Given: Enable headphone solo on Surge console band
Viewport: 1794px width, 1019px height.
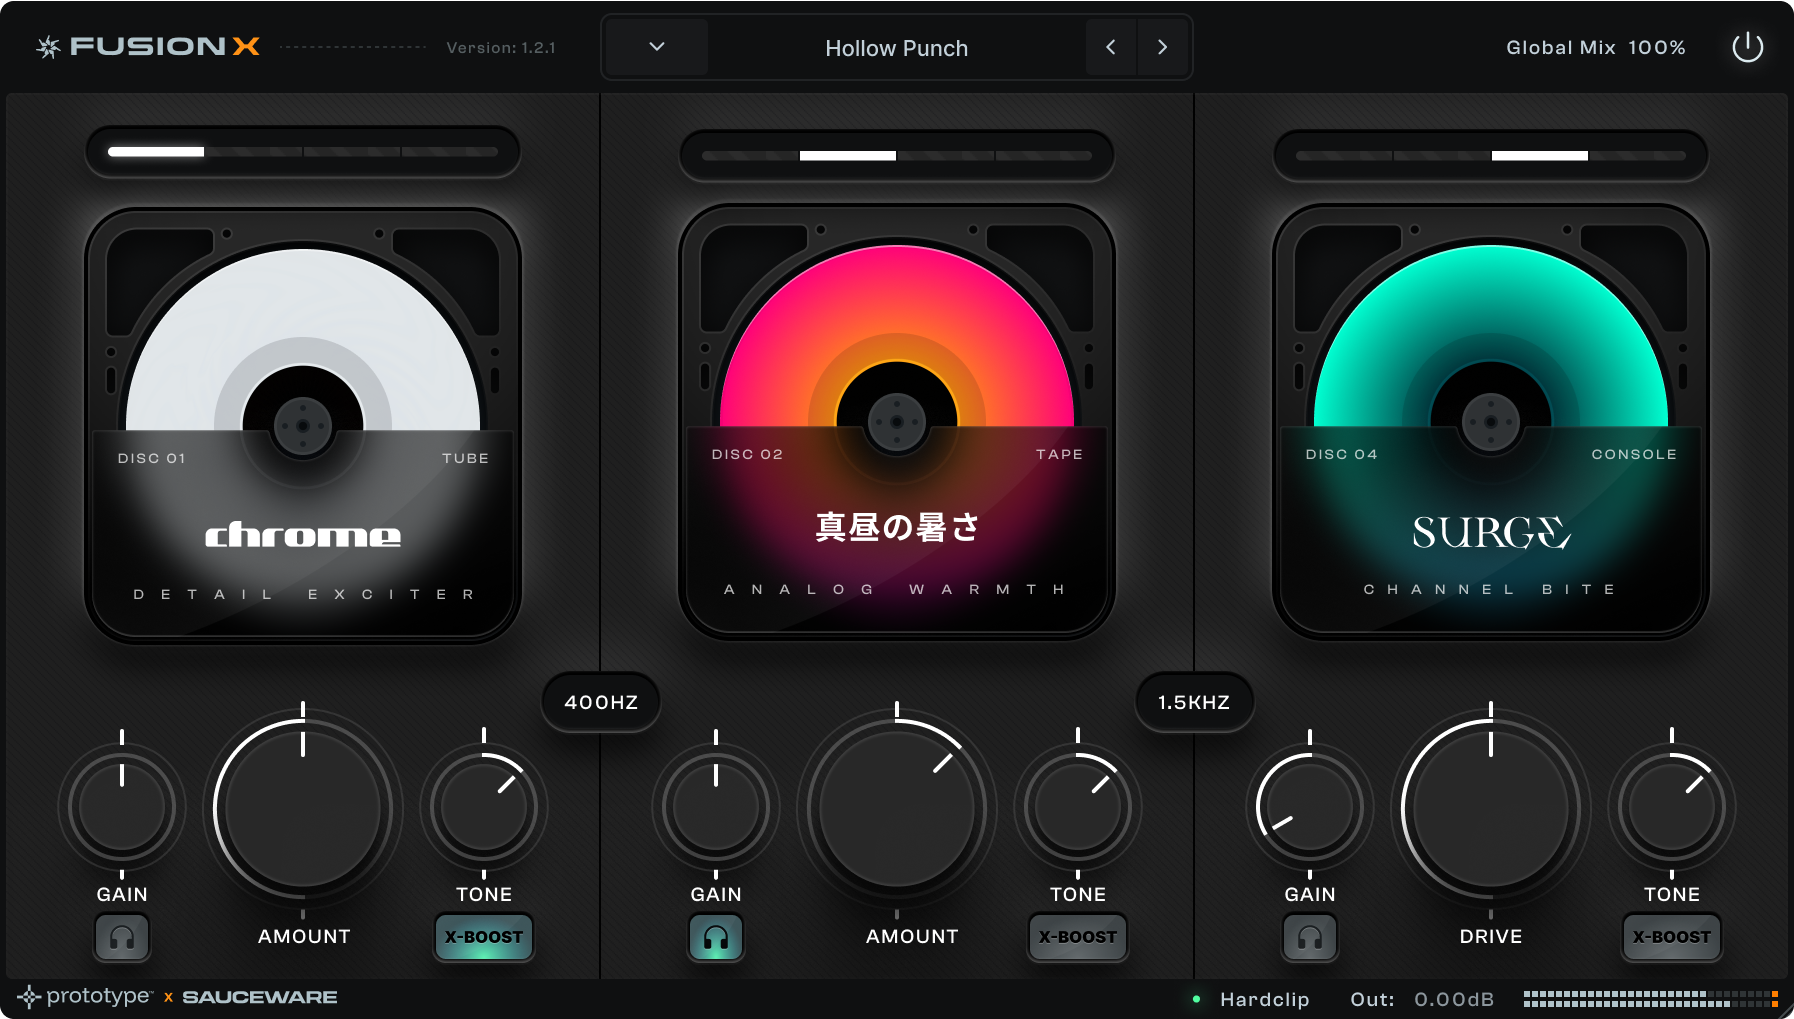Looking at the screenshot, I should [x=1310, y=938].
